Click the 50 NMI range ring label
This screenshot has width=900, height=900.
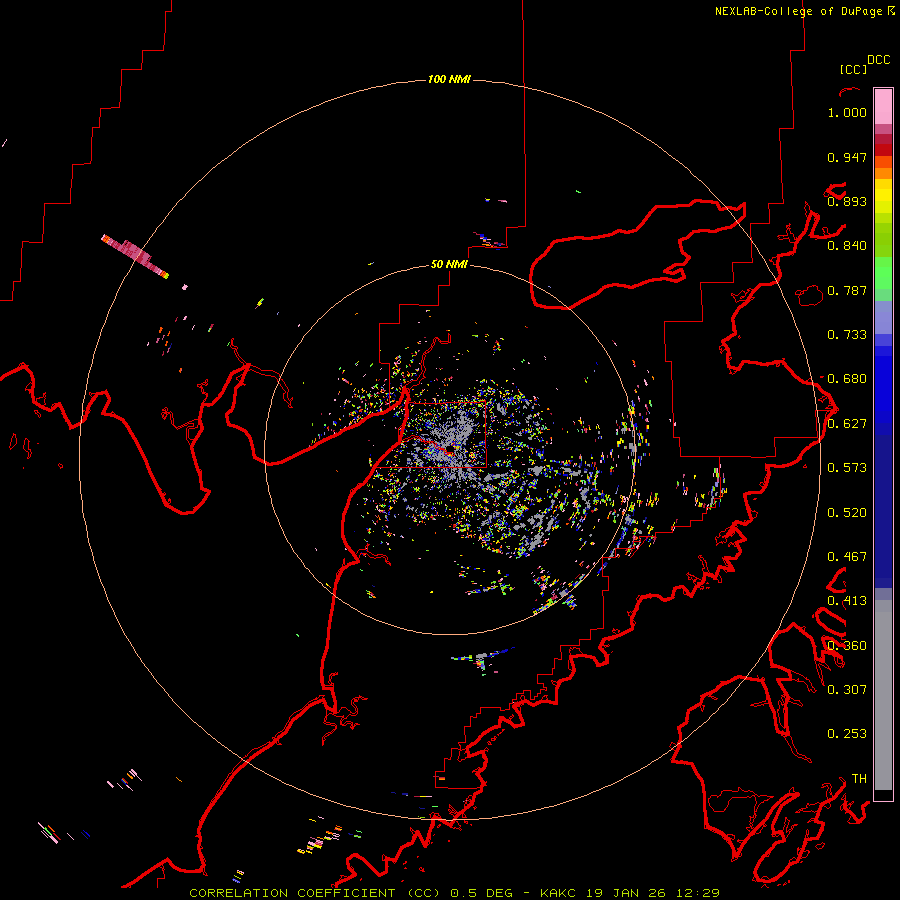pyautogui.click(x=449, y=265)
